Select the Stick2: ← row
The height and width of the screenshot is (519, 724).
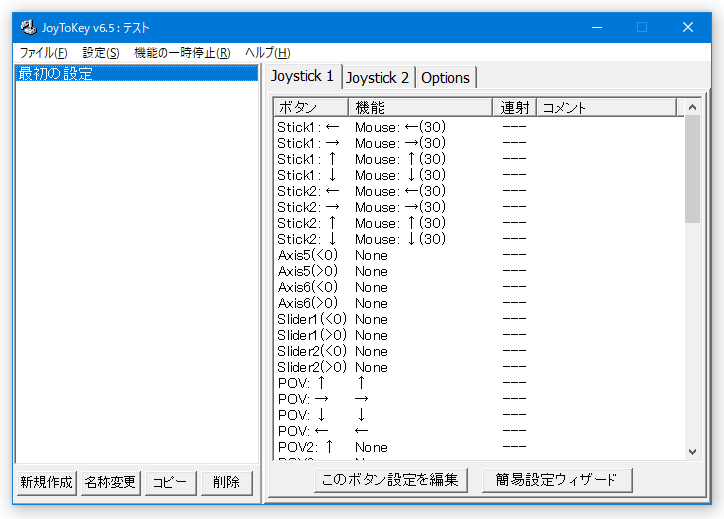[479, 191]
